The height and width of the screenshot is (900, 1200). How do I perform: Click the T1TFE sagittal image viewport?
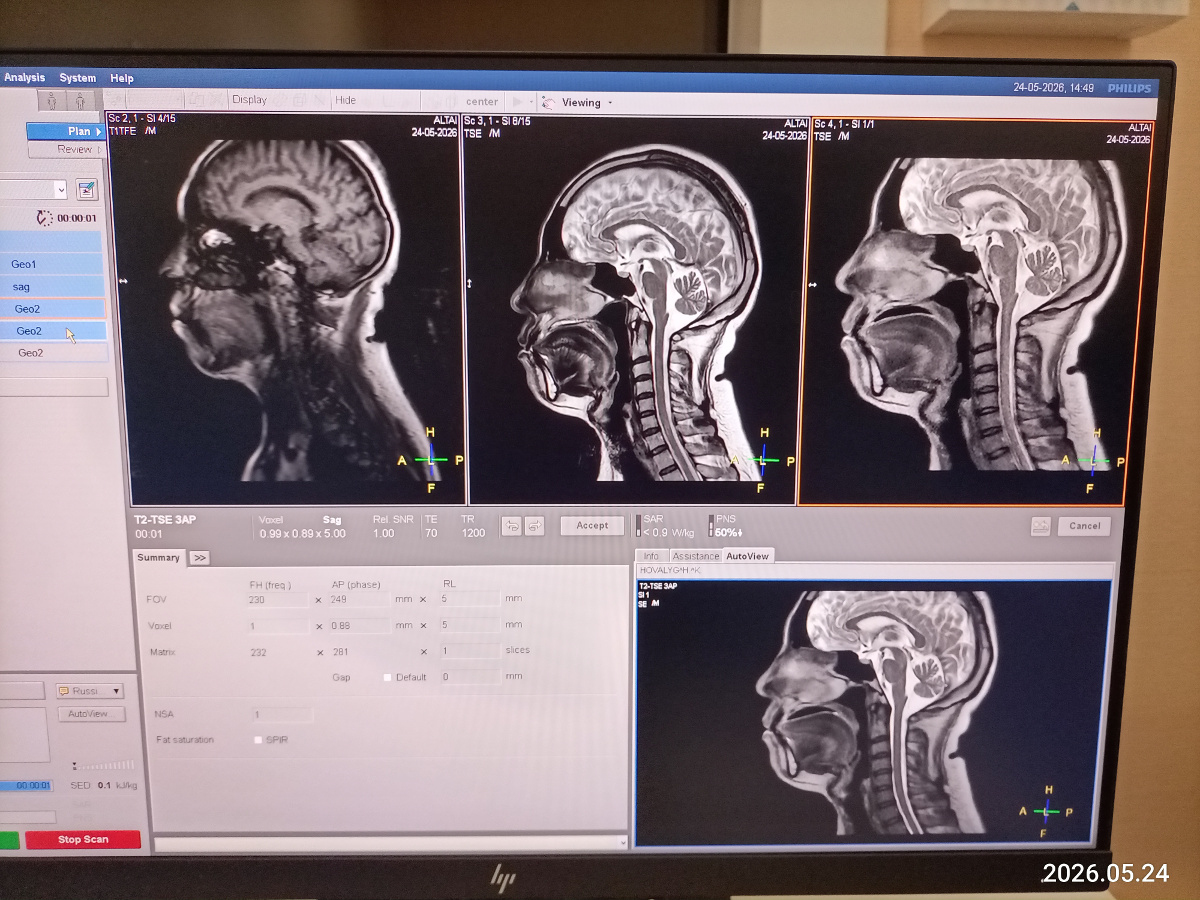(286, 310)
